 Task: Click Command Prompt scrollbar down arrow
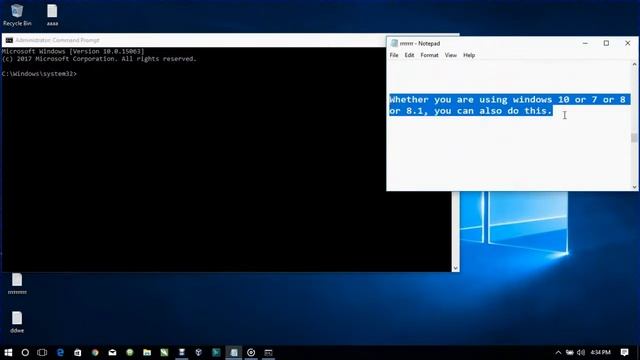point(456,268)
